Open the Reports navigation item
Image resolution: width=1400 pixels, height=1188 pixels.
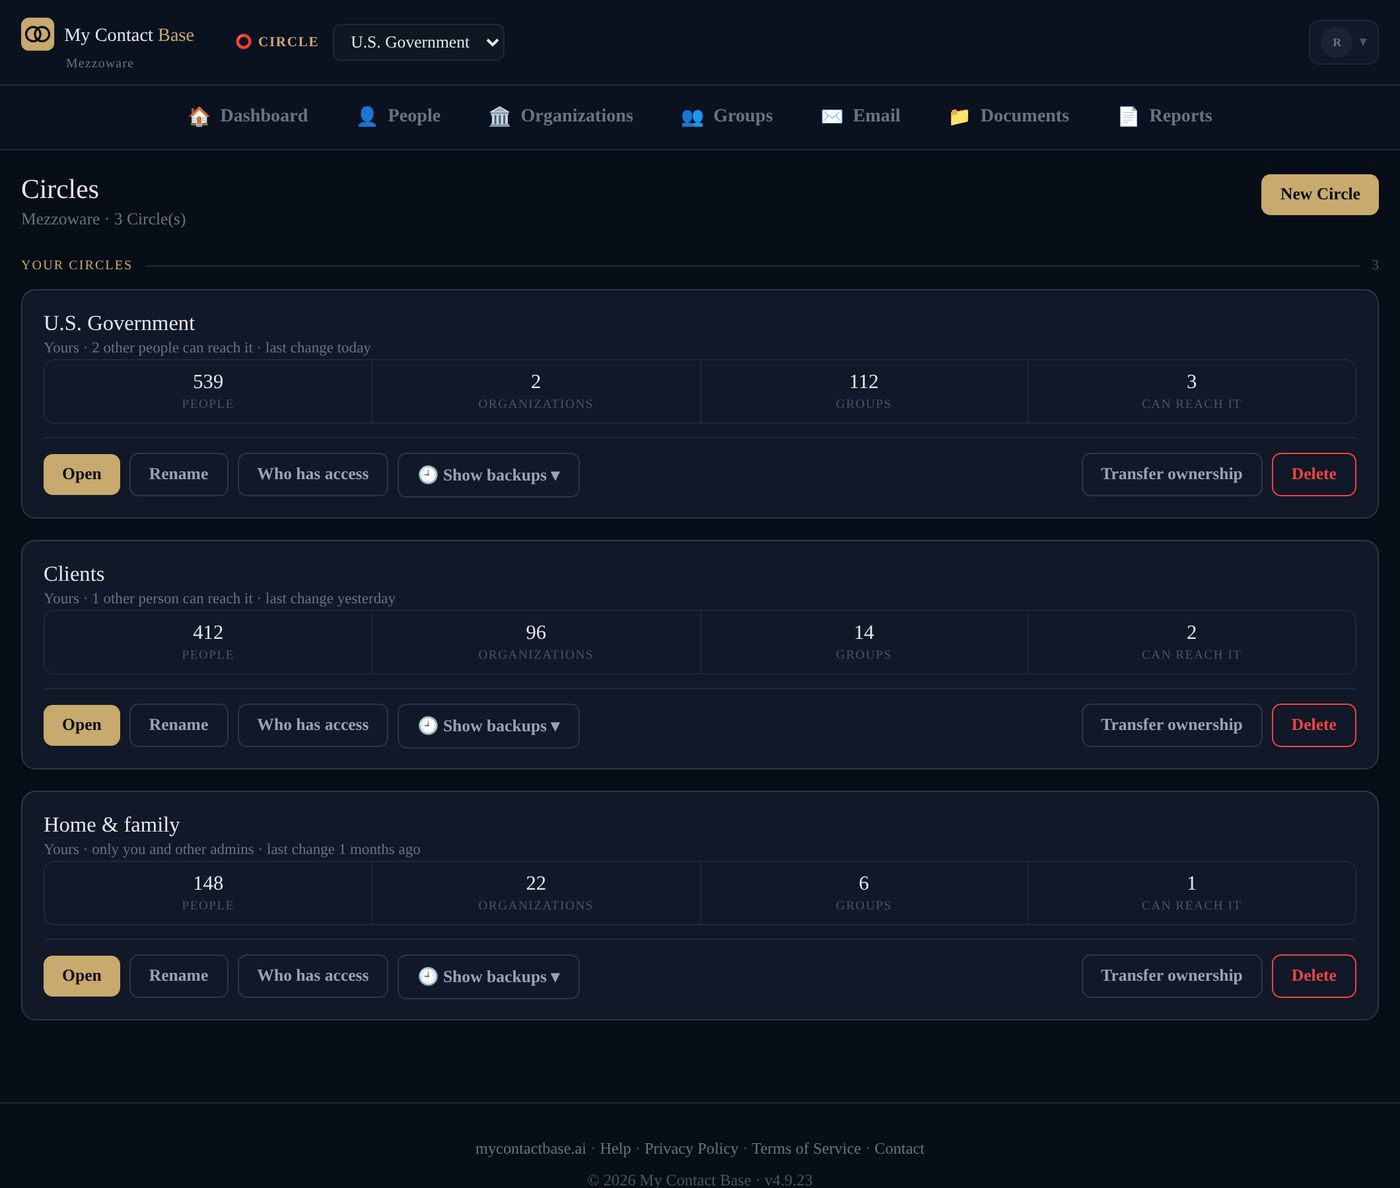click(x=1164, y=116)
